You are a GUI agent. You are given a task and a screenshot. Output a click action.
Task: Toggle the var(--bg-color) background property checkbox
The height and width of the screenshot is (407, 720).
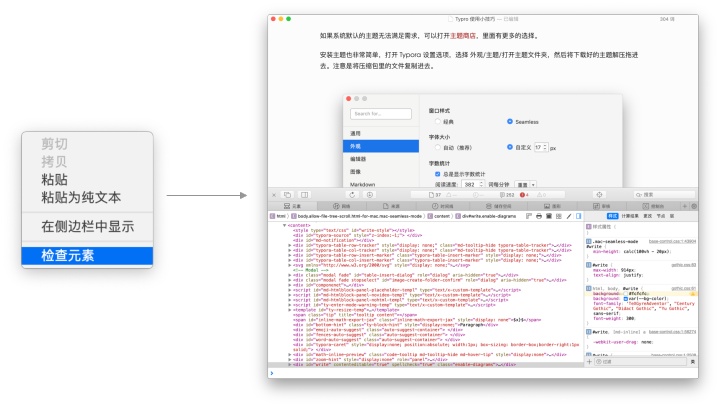626,299
